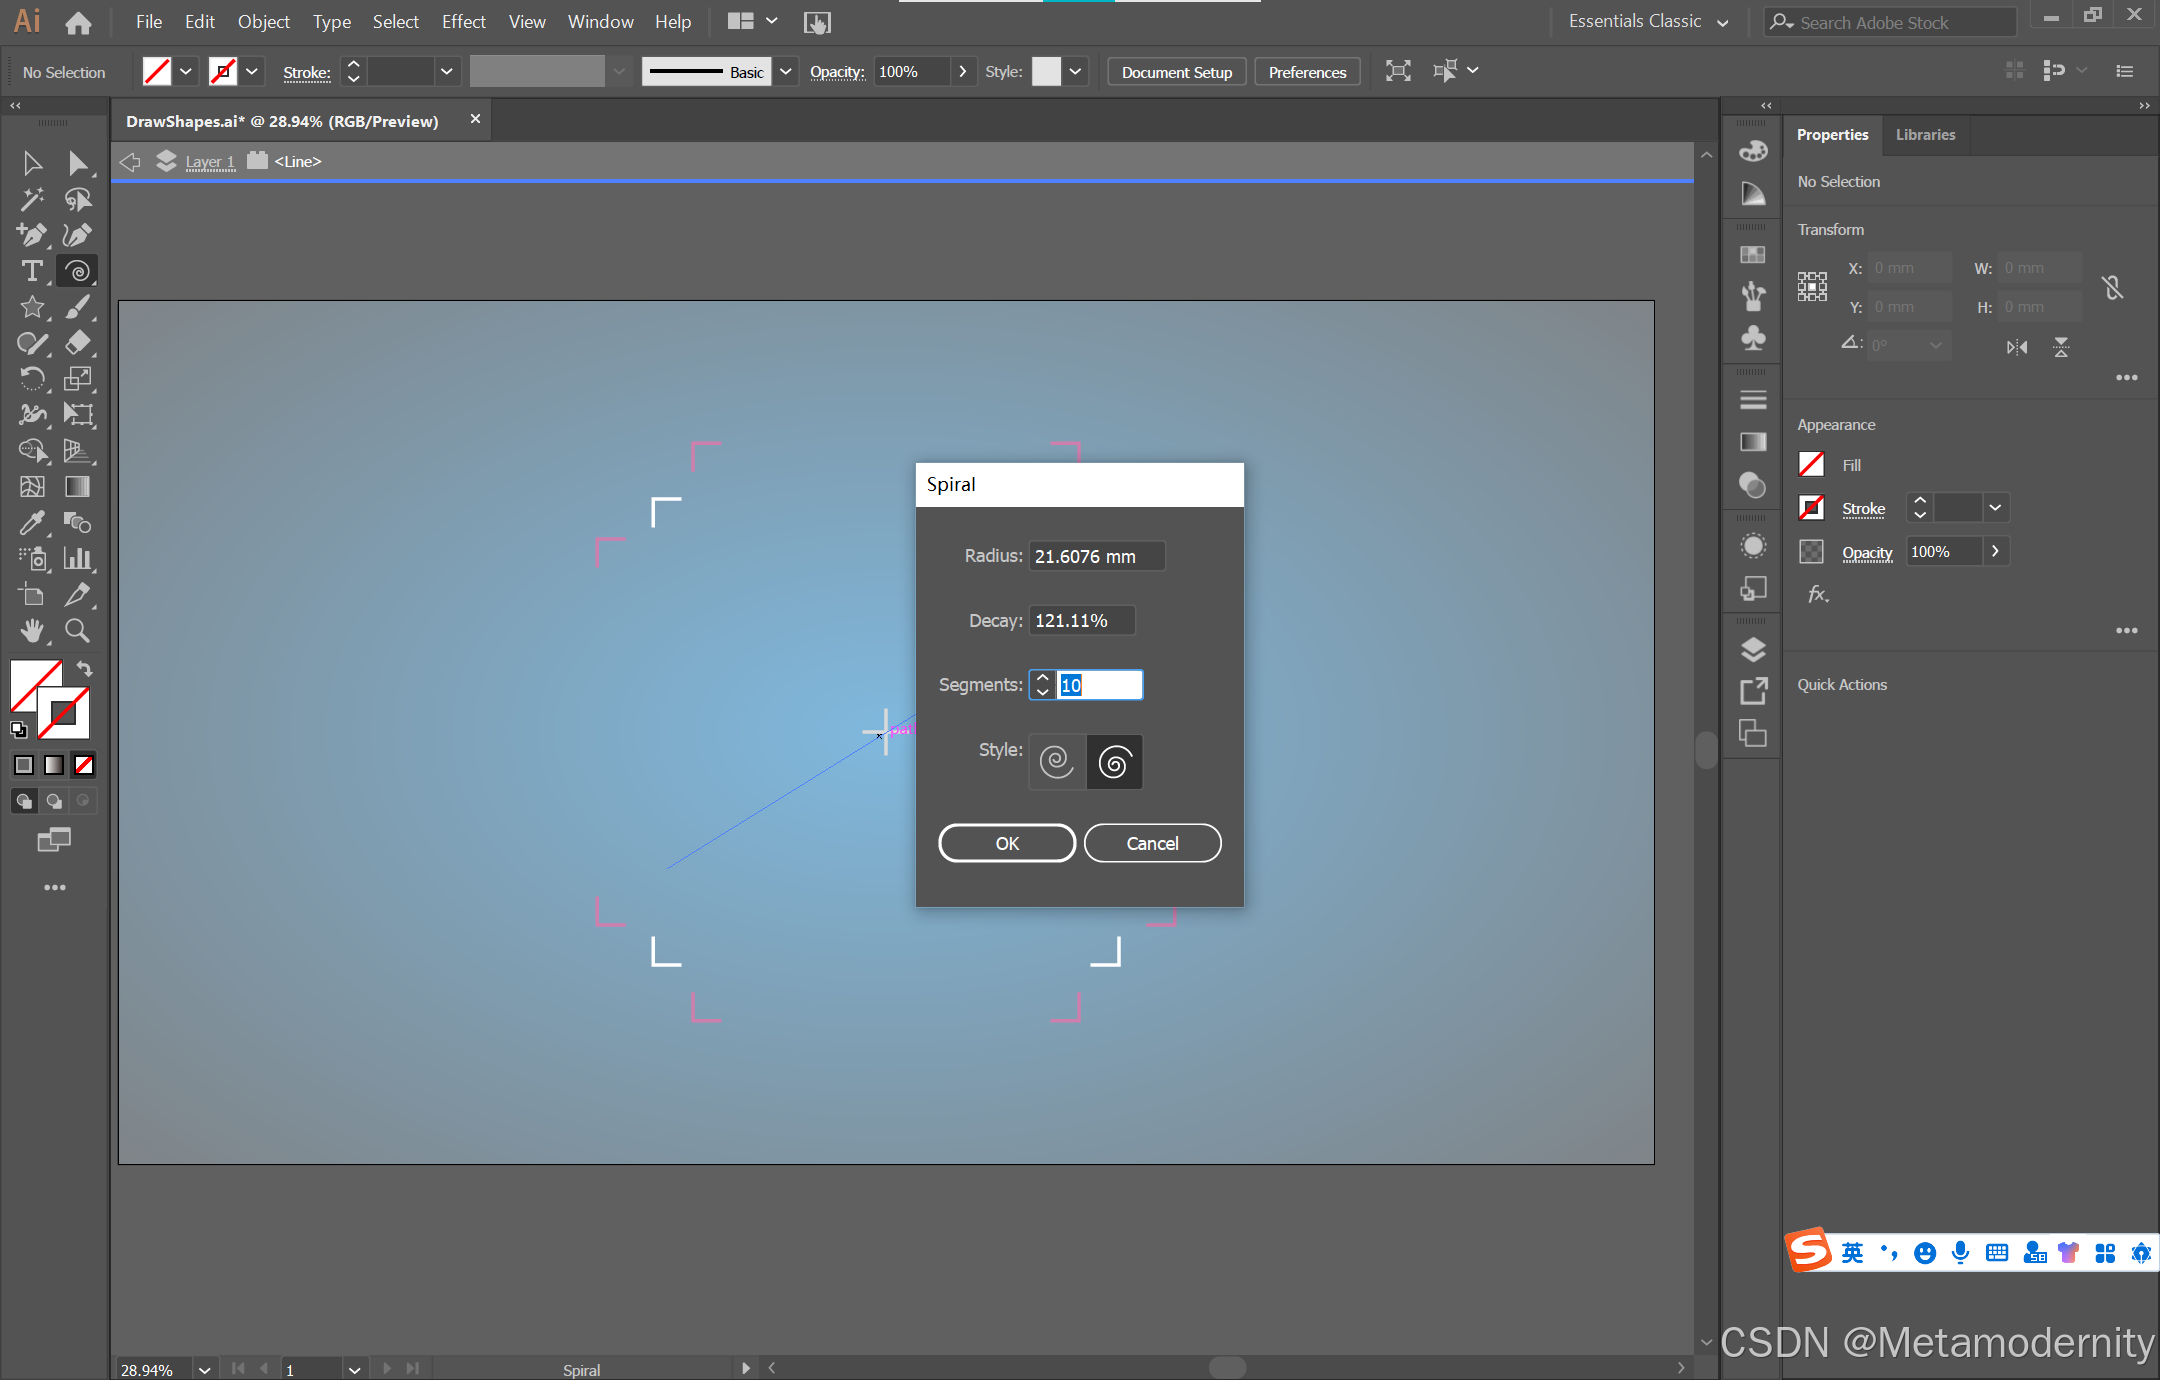Click OK in the Spiral dialog

click(1007, 843)
